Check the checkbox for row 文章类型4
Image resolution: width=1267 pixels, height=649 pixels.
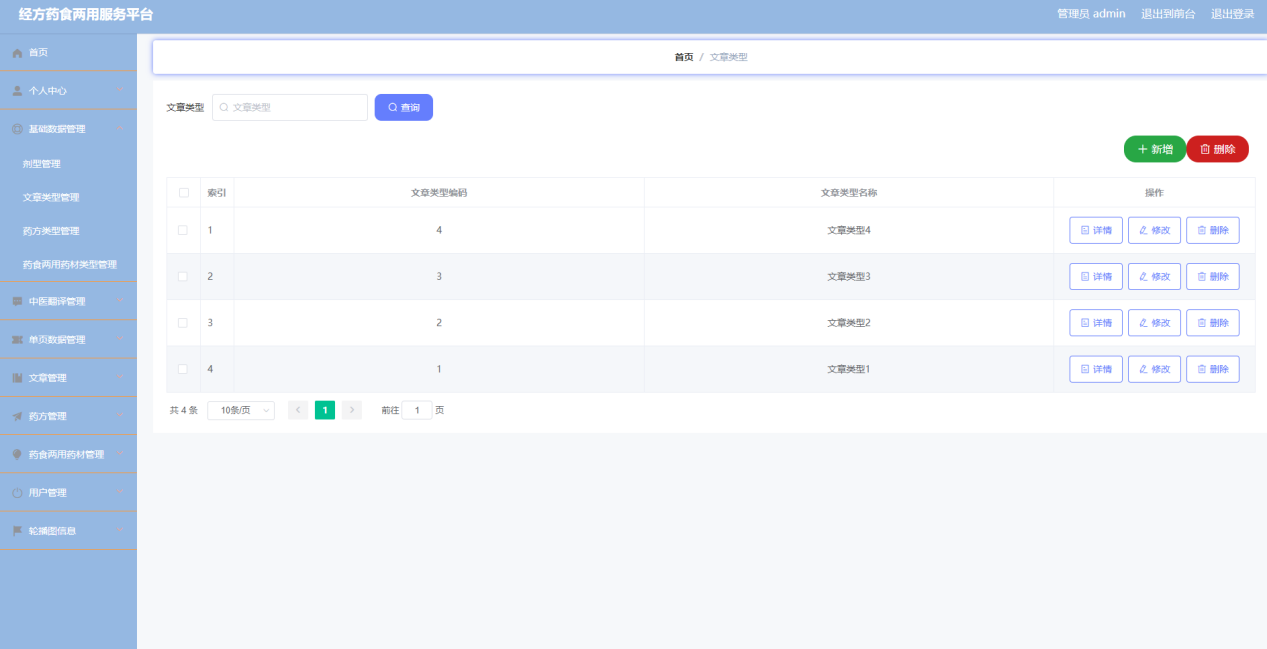tap(183, 229)
